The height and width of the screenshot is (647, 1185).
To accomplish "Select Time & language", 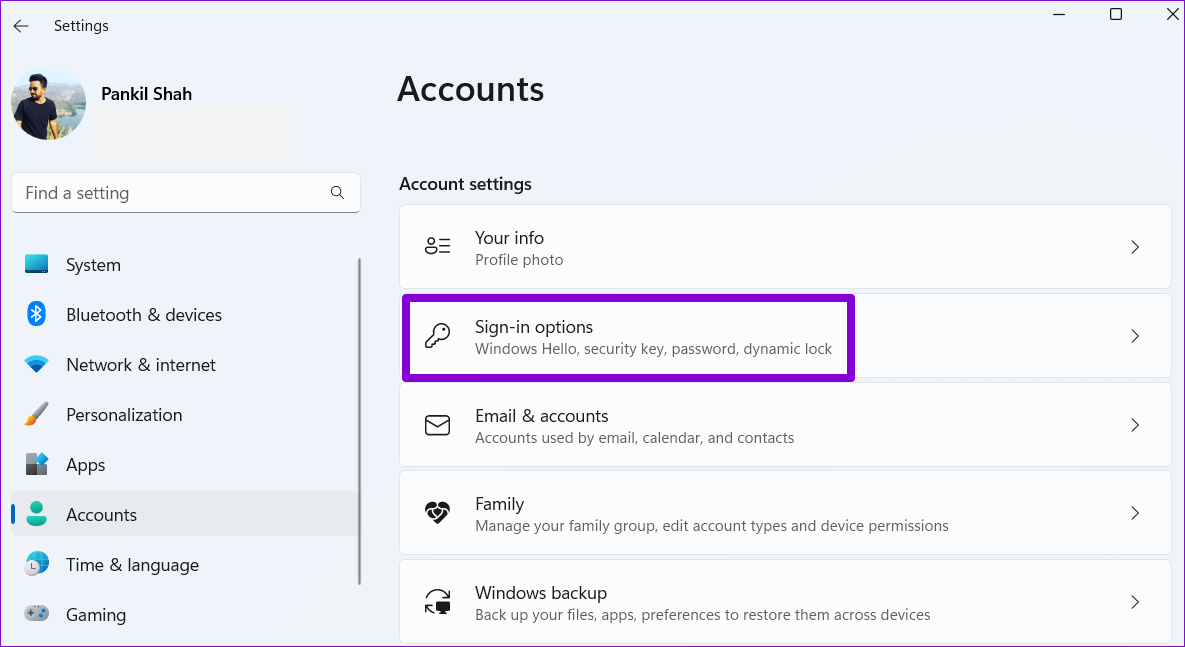I will [x=132, y=565].
